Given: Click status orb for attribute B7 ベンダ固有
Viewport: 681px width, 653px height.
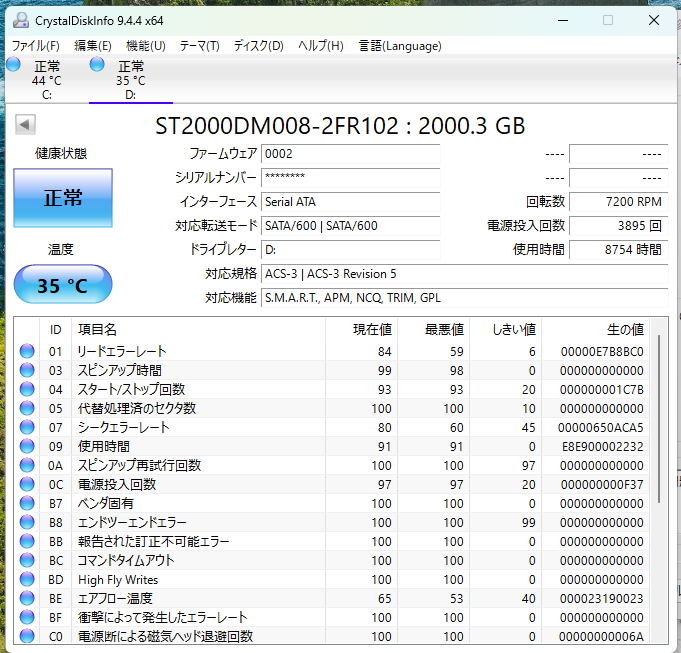Looking at the screenshot, I should (27, 503).
